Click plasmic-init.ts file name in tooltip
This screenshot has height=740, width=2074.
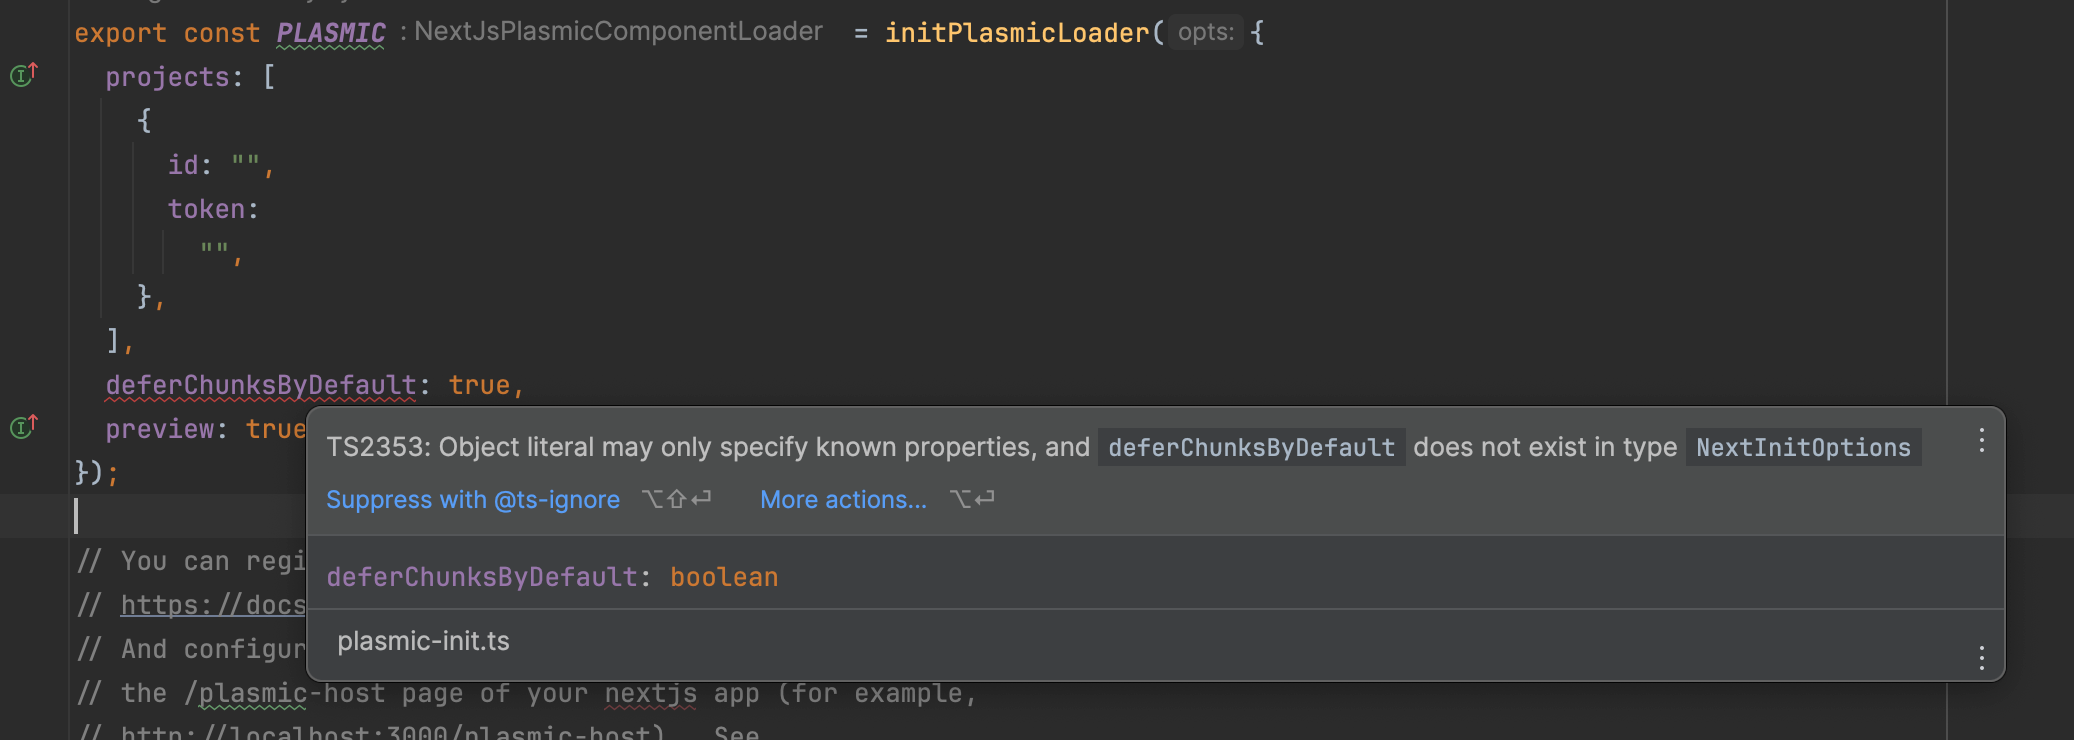(423, 641)
